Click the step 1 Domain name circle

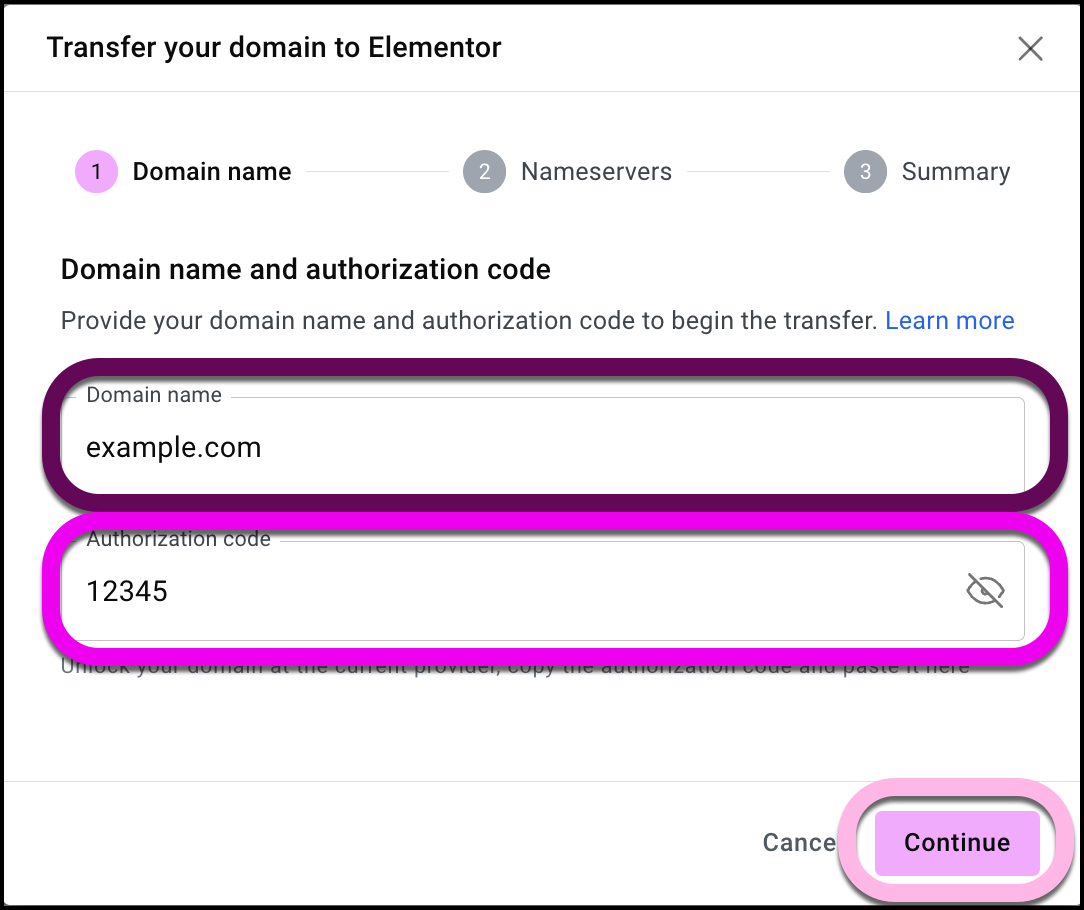coord(96,171)
